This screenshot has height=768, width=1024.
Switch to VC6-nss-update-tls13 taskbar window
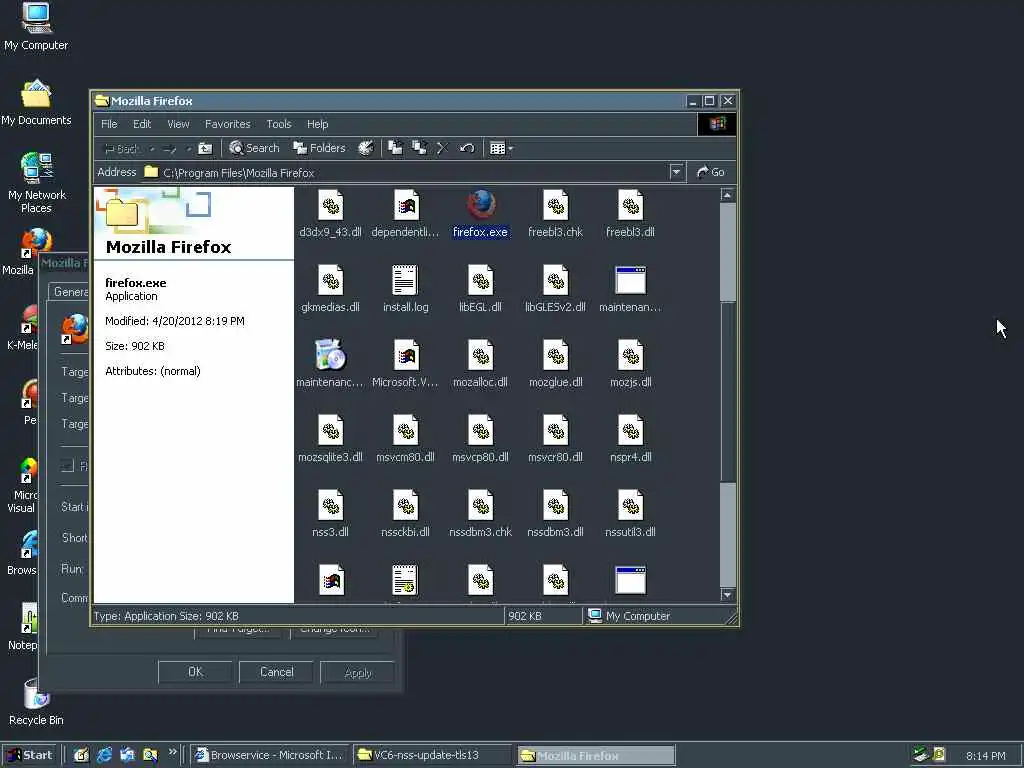[434, 755]
